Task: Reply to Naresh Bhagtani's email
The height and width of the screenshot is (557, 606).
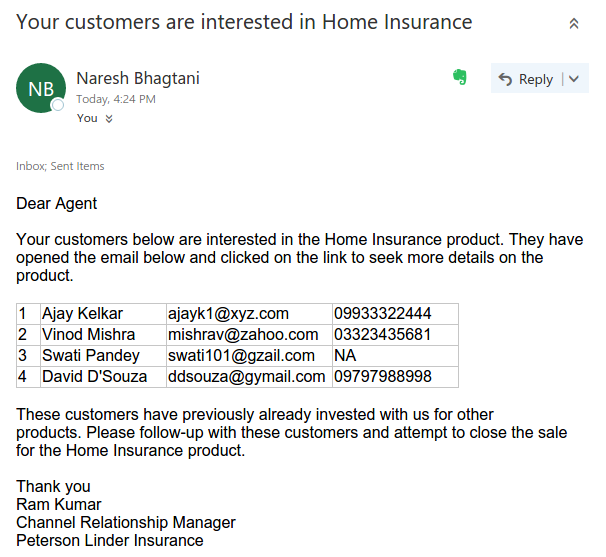Action: [x=526, y=79]
